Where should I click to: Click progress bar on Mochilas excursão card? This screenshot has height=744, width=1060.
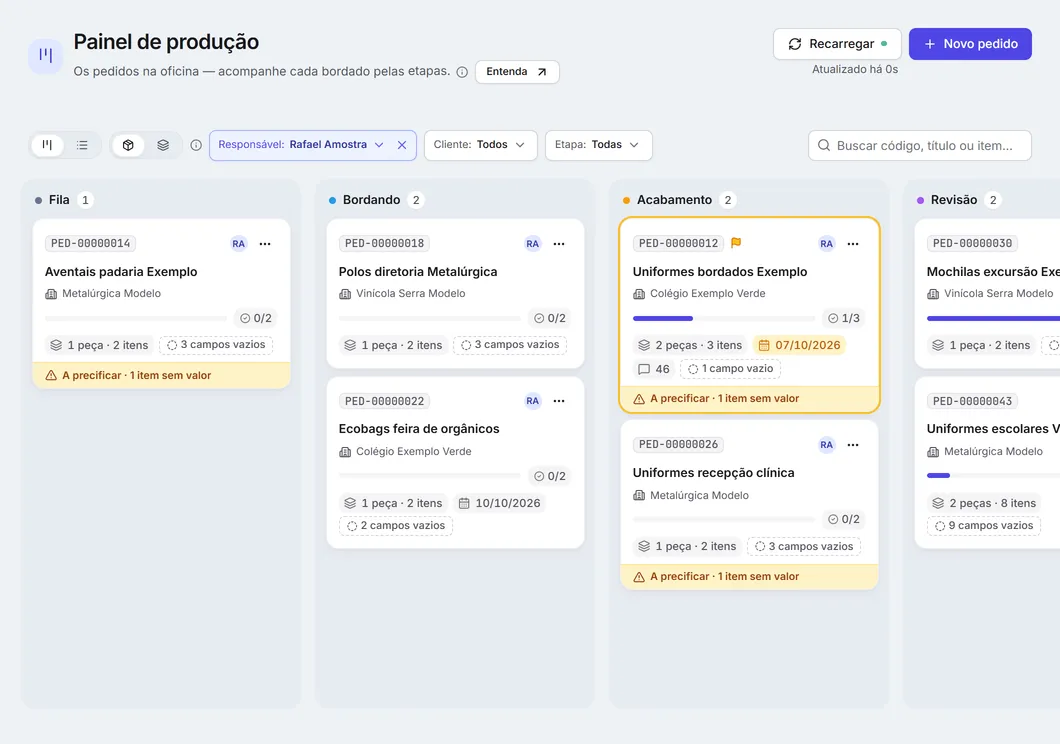pyautogui.click(x=993, y=318)
